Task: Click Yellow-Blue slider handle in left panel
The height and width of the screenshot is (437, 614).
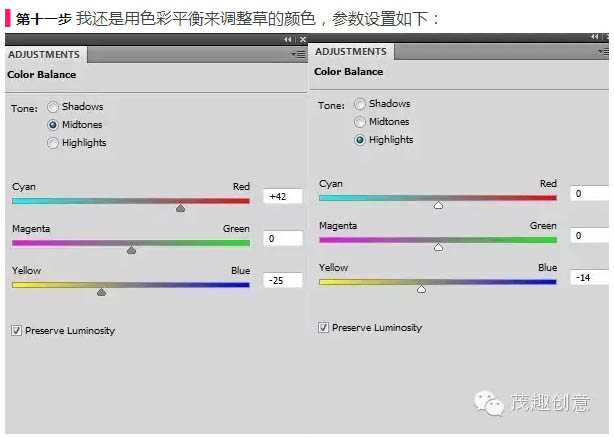Action: (101, 291)
